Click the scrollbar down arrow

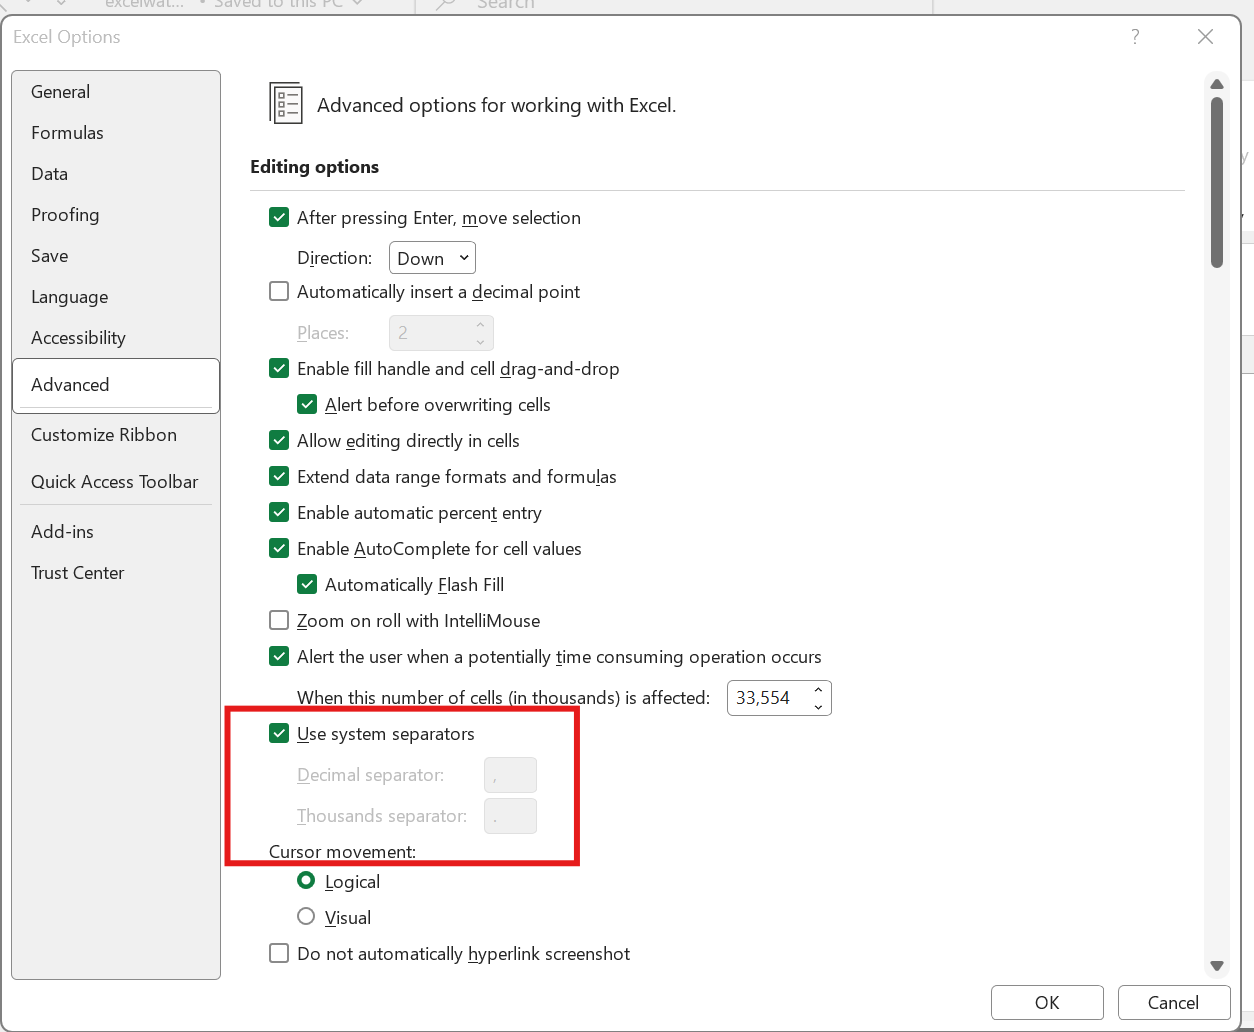pyautogui.click(x=1217, y=966)
